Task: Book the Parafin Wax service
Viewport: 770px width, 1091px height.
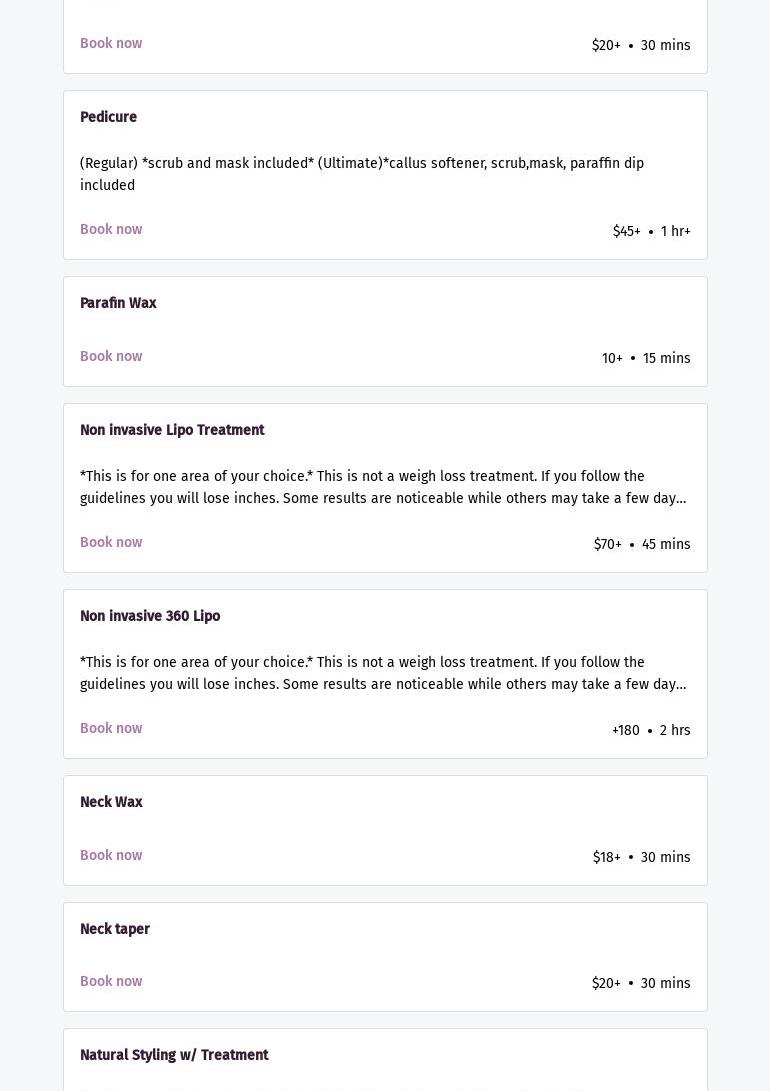Action: pyautogui.click(x=111, y=356)
